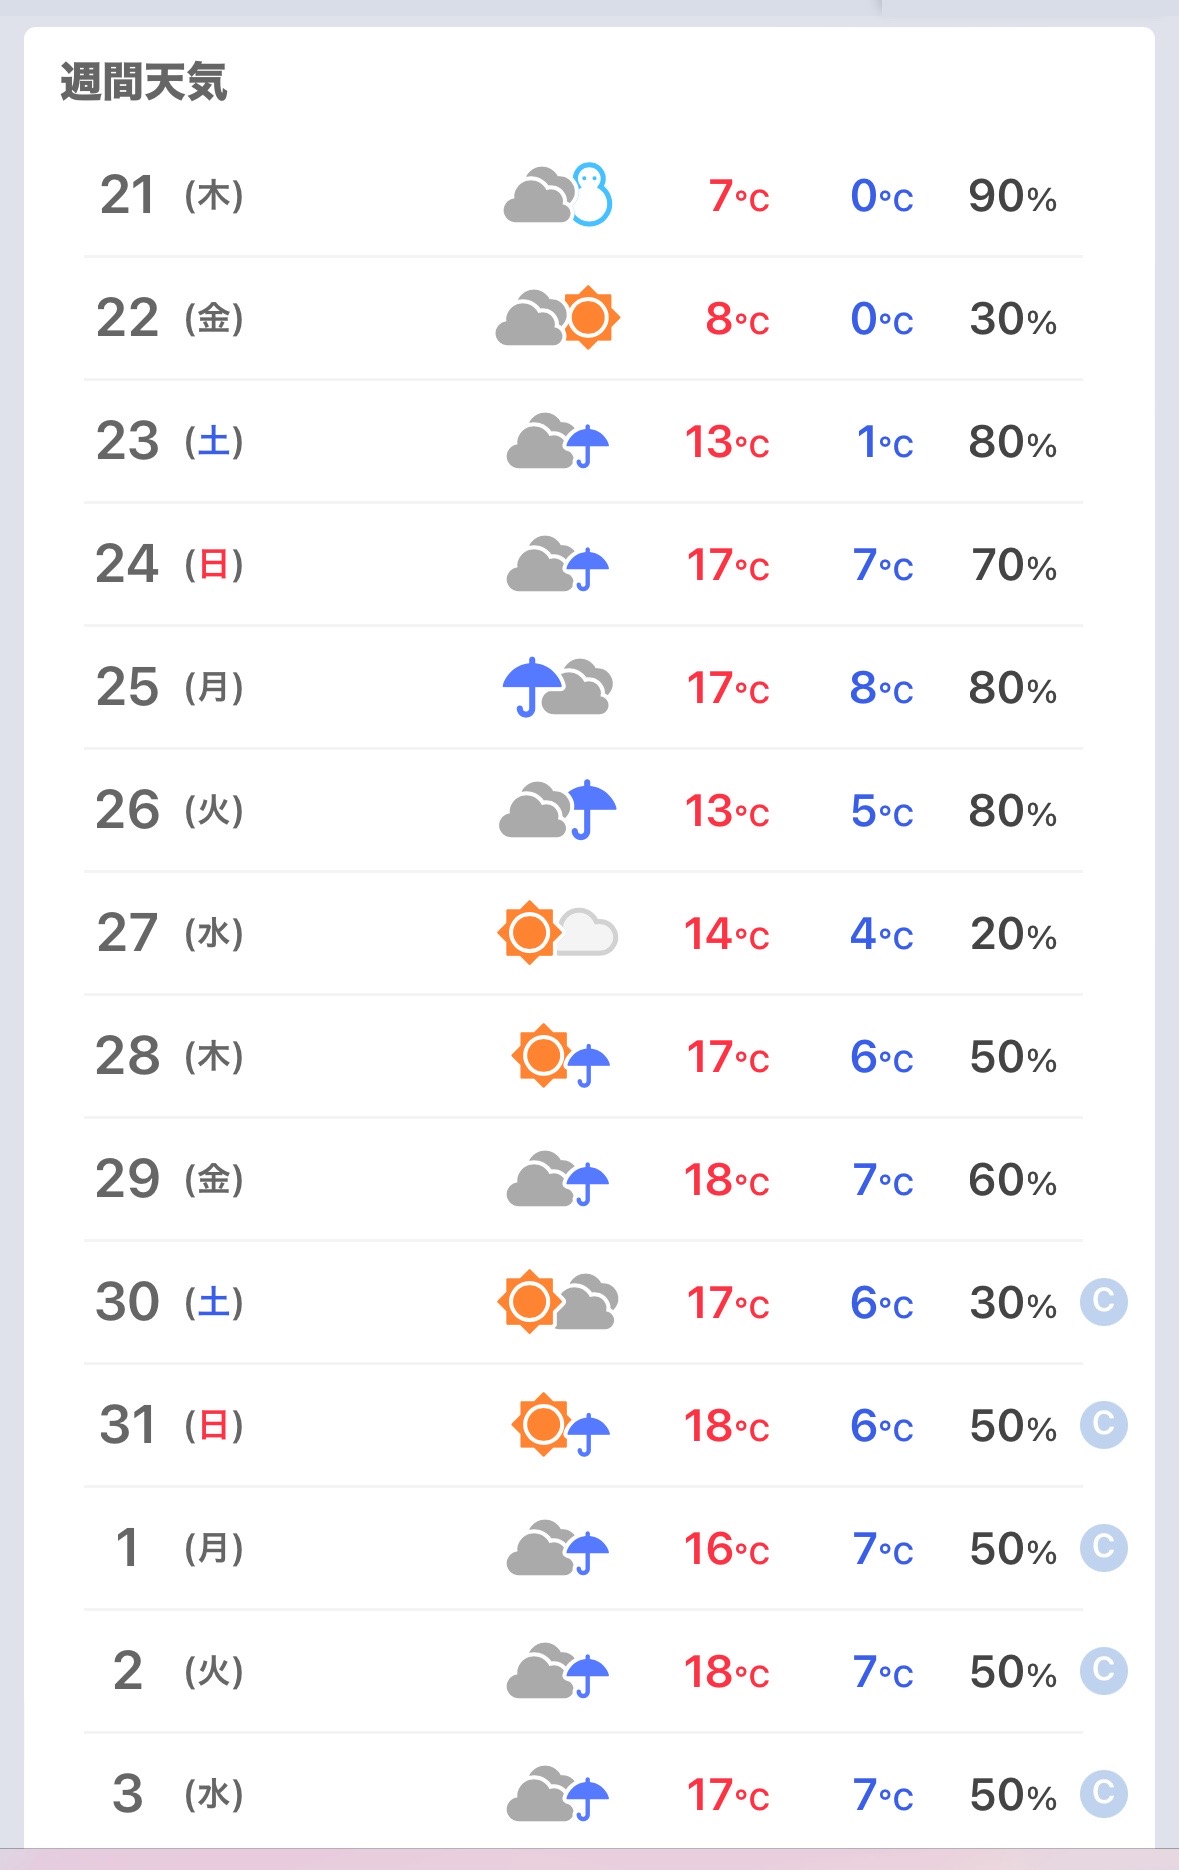Select the 23 (土) Saturday date label
The height and width of the screenshot is (1870, 1179).
(x=170, y=441)
